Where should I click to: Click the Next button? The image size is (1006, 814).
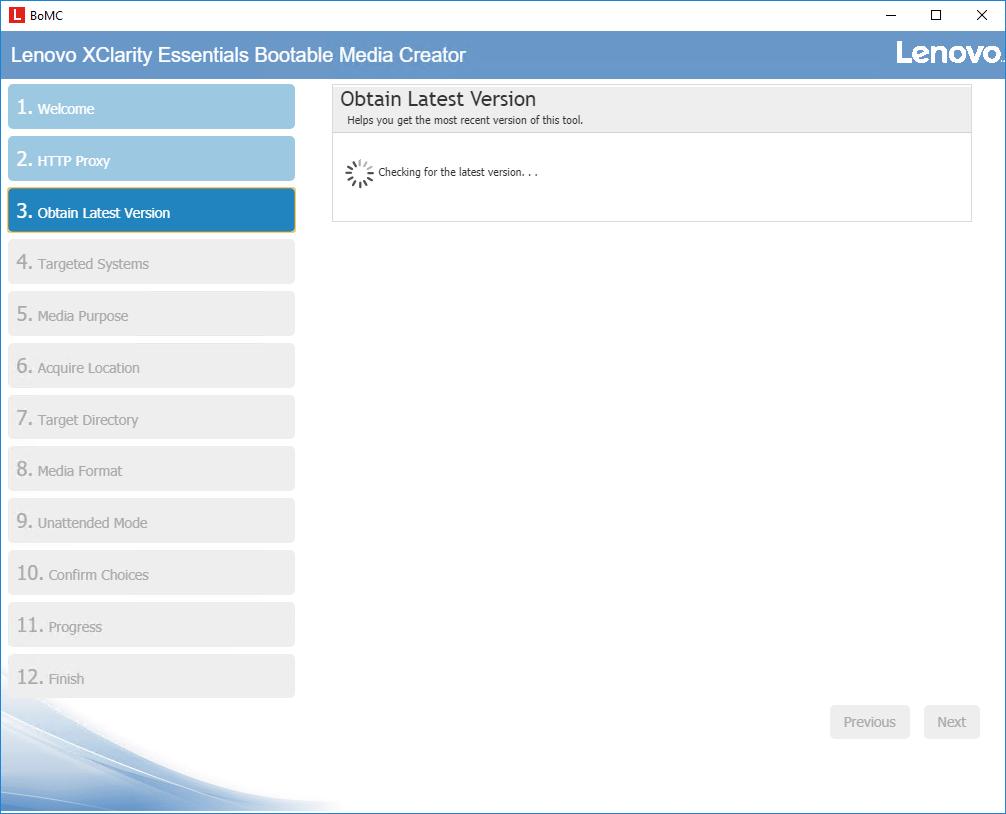click(951, 722)
